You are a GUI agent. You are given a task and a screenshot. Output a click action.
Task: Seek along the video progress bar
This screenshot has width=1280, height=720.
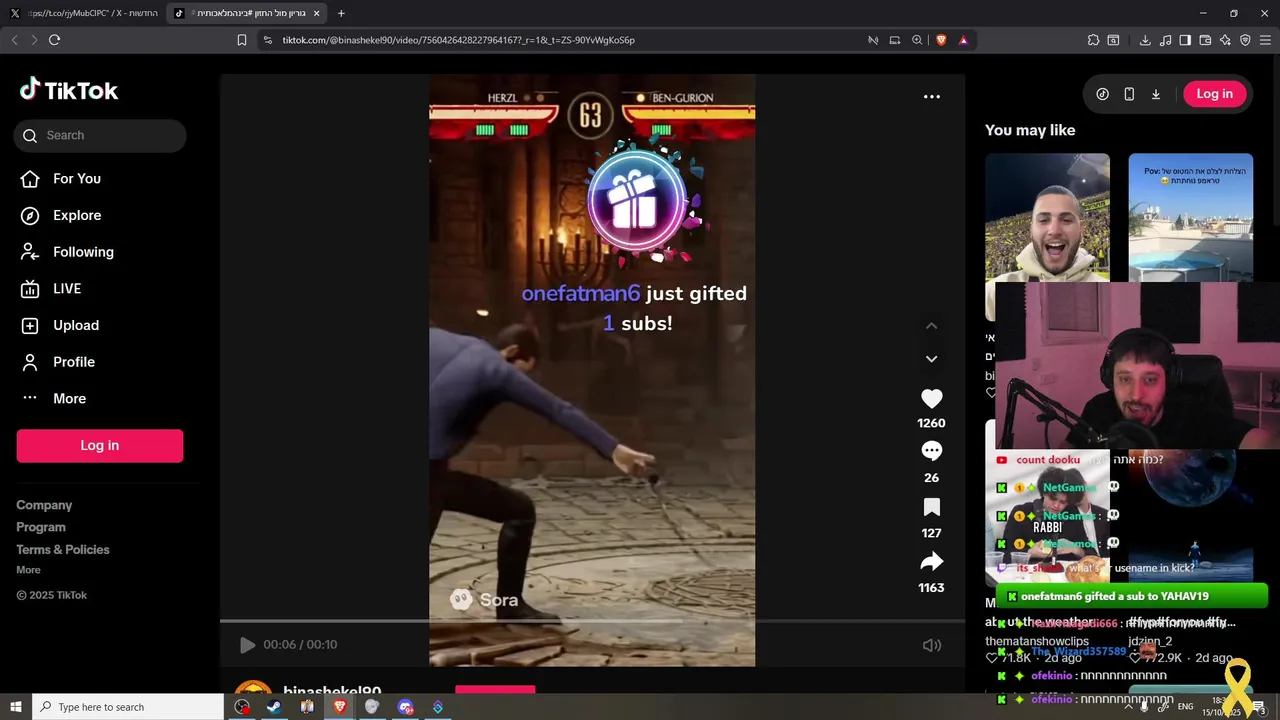click(592, 622)
